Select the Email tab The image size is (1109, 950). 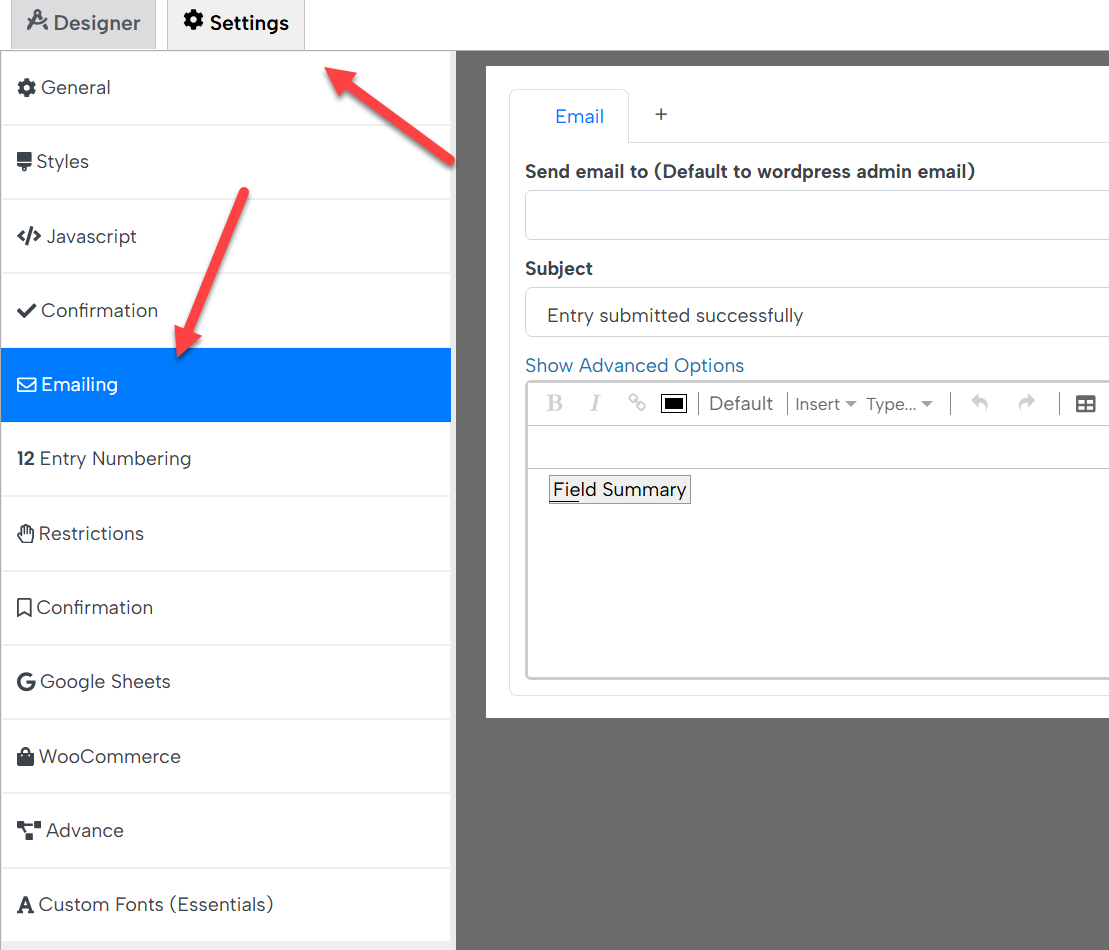[580, 116]
